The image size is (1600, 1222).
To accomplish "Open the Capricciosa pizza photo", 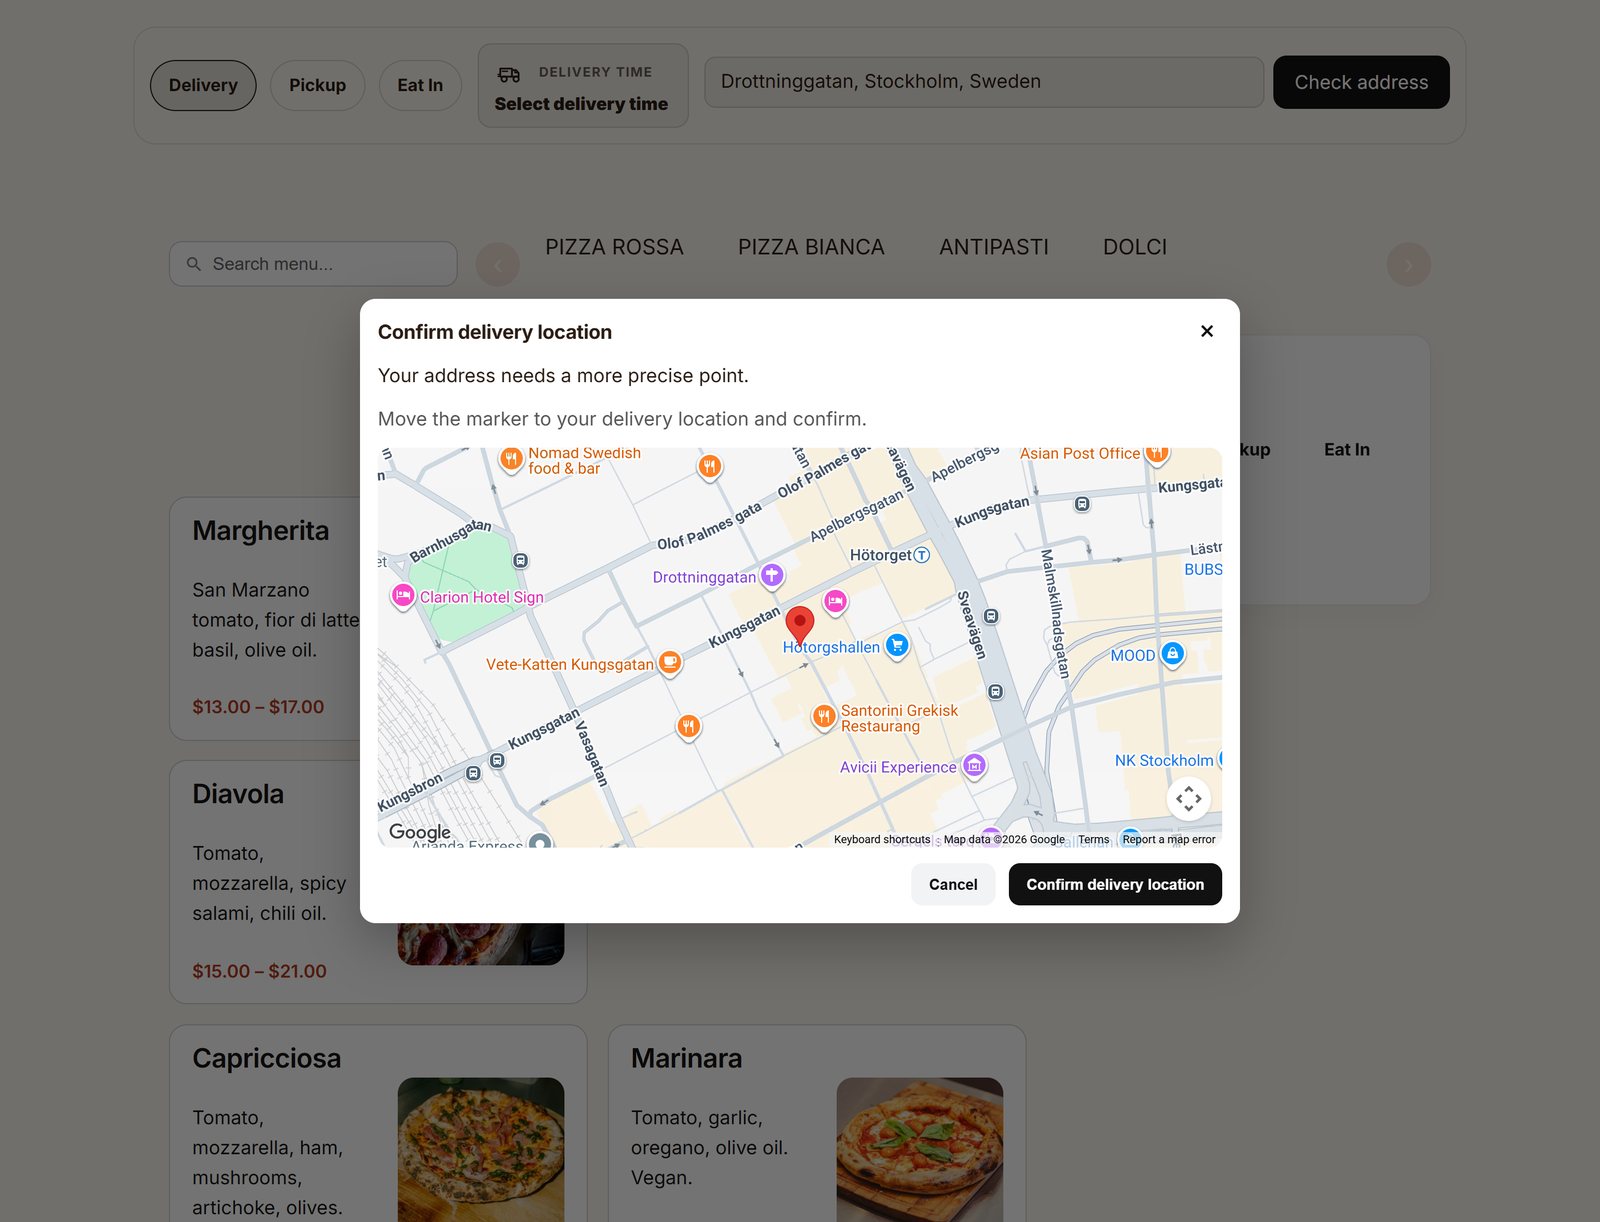I will [481, 1150].
